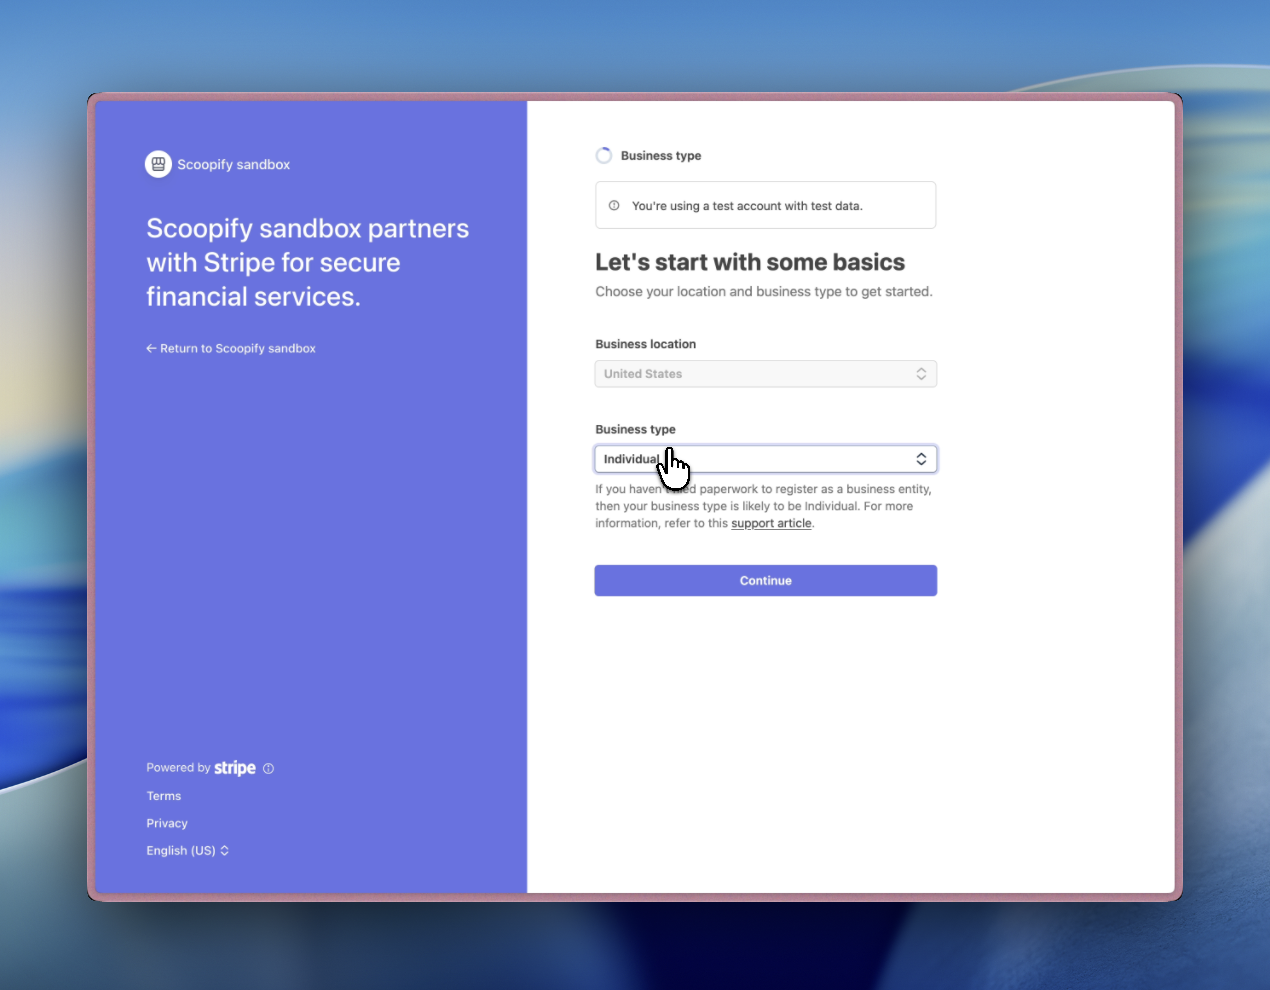Click the Powered by Stripe label

coord(178,767)
